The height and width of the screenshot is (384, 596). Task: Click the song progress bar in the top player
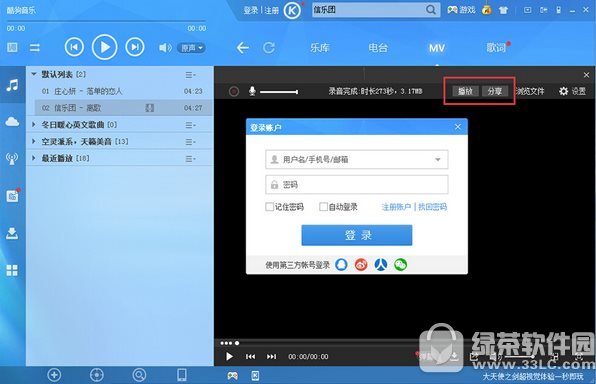[106, 21]
